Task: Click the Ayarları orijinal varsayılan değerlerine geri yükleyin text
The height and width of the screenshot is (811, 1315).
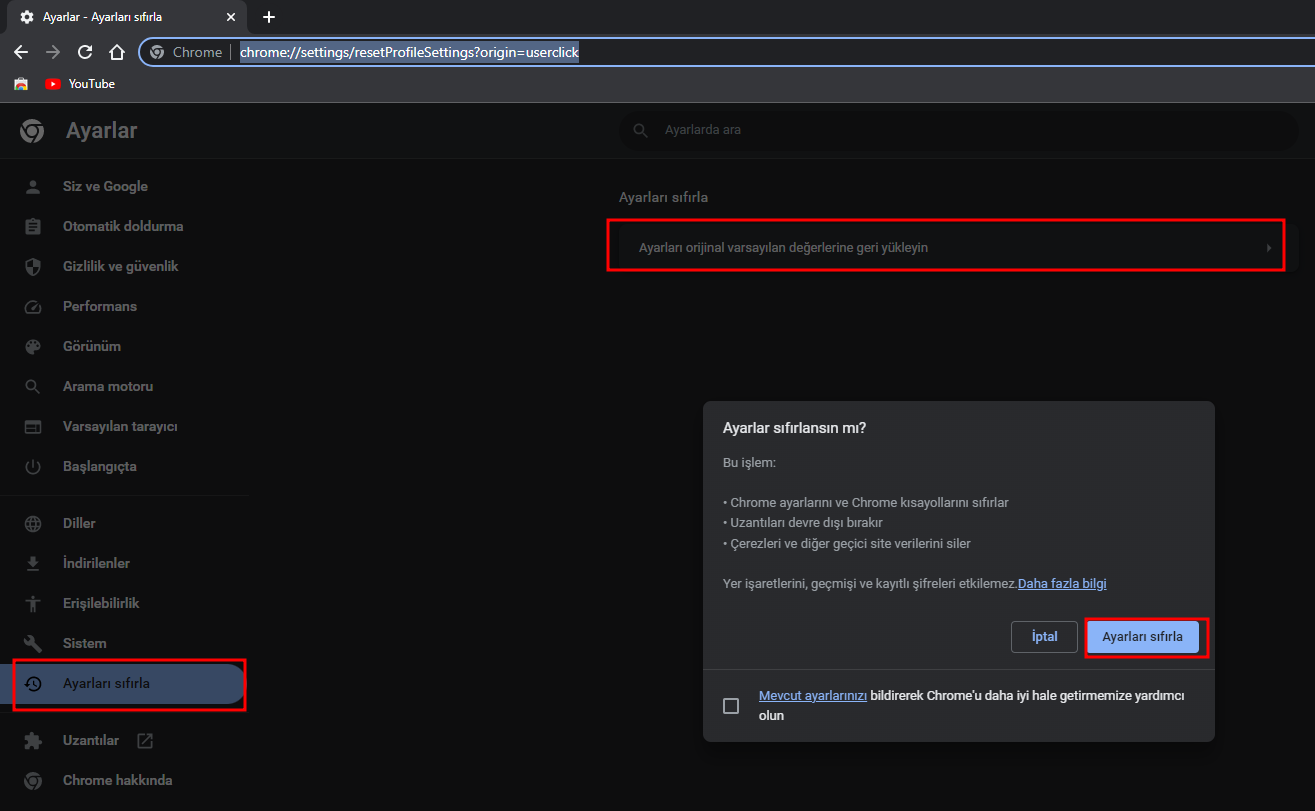Action: (783, 248)
